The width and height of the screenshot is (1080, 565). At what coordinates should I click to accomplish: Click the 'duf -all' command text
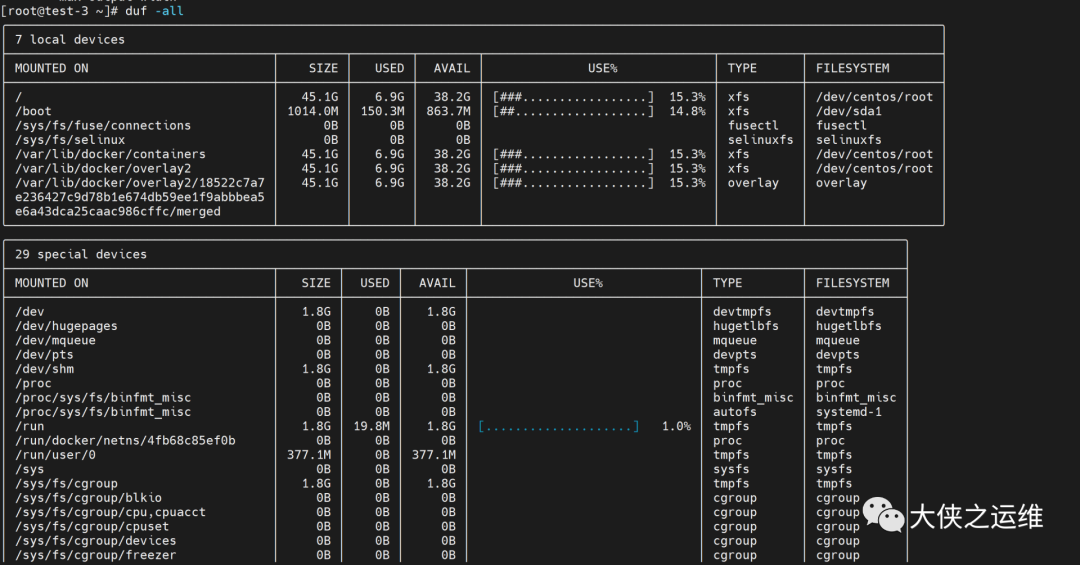pos(154,11)
